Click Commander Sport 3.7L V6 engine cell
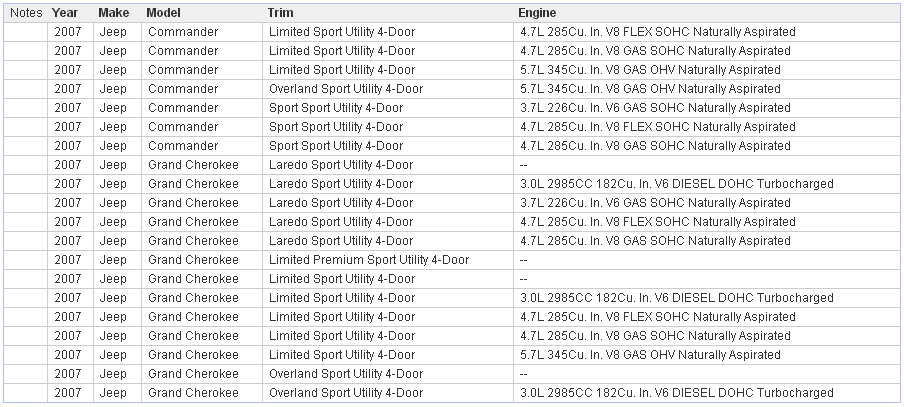This screenshot has width=904, height=407. 655,108
